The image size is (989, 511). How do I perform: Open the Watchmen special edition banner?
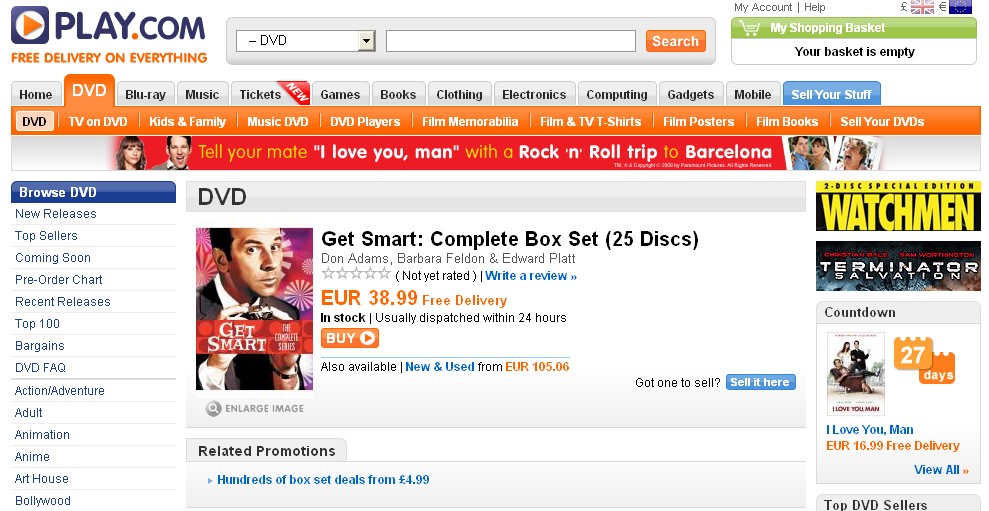click(x=898, y=206)
